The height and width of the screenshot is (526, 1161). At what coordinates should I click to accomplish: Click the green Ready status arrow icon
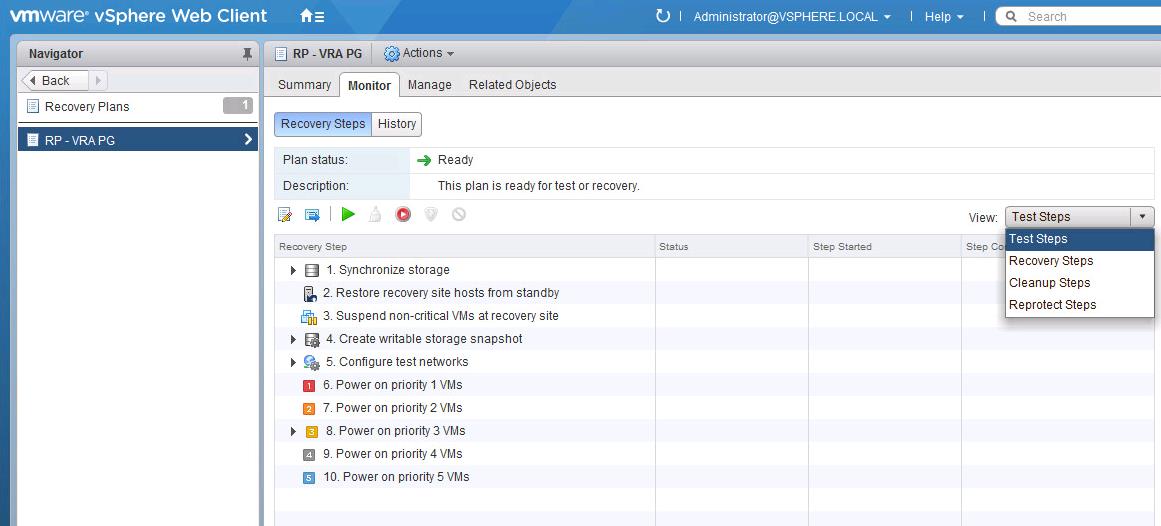tap(424, 160)
